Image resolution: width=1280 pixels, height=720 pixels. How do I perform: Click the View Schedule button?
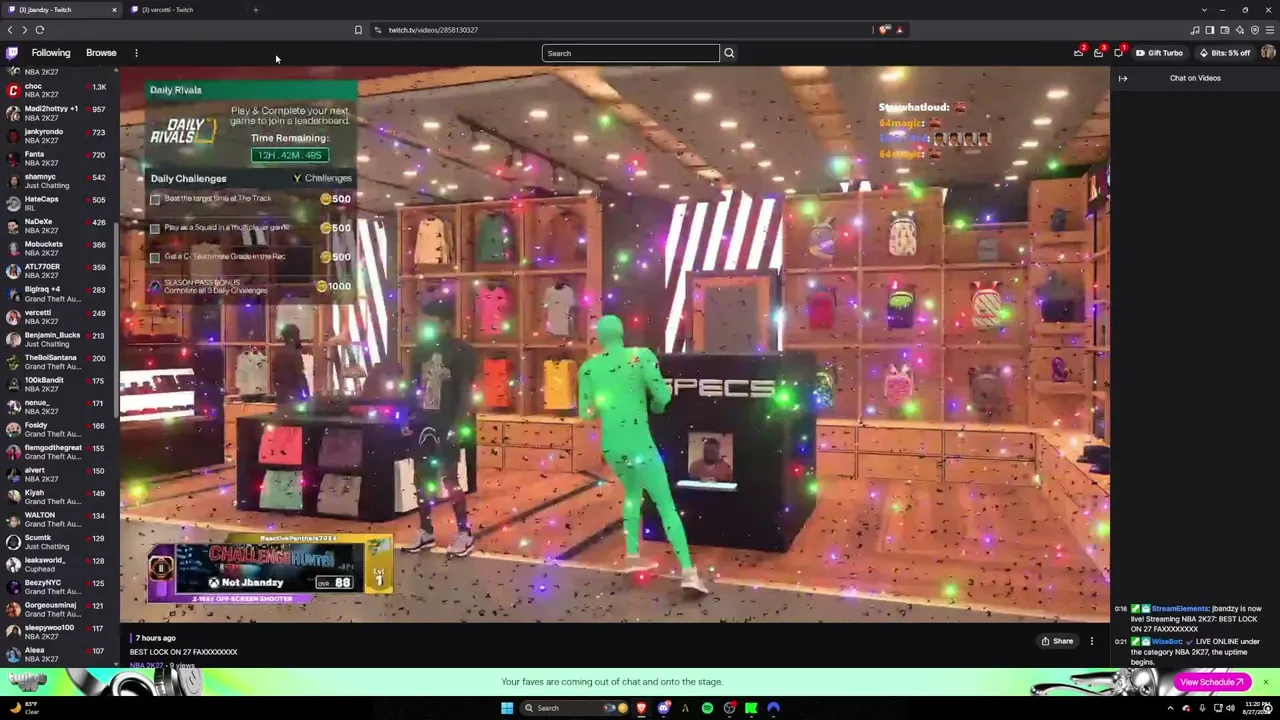pos(1212,682)
